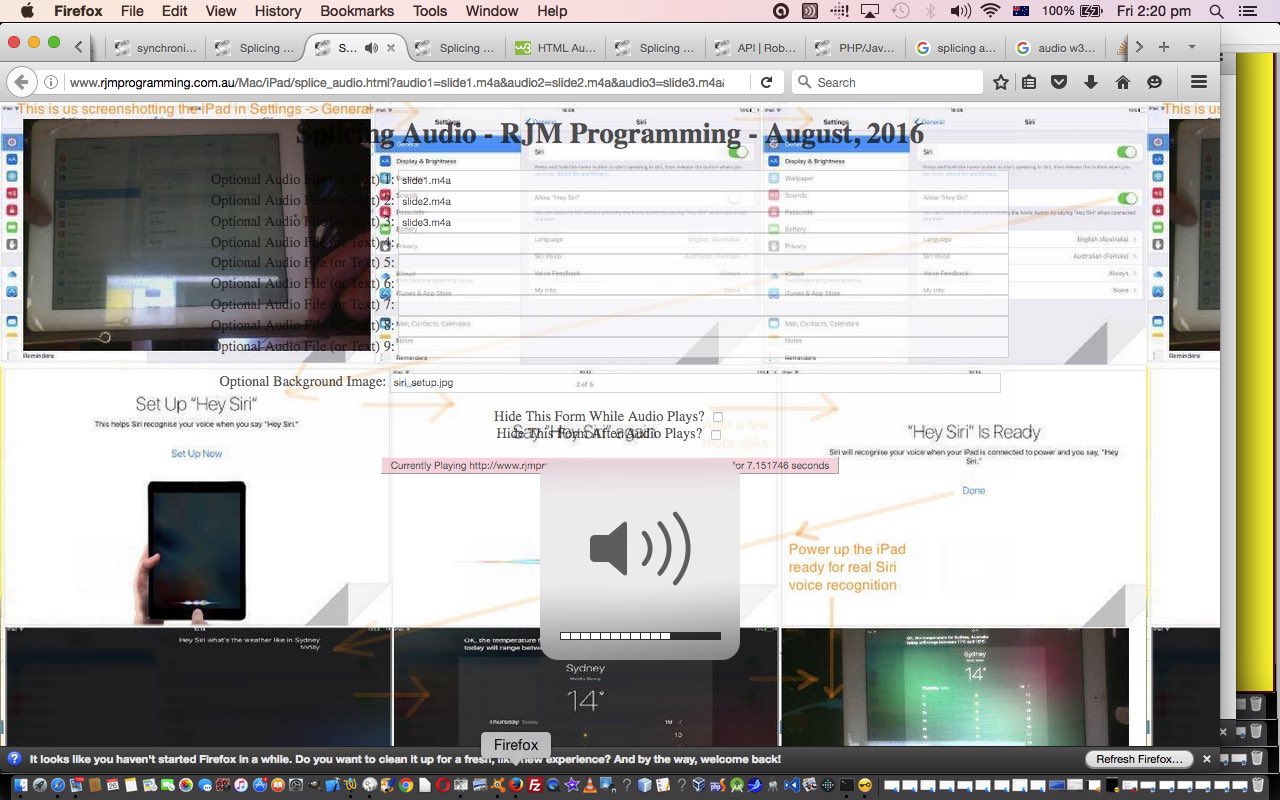Viewport: 1280px width, 800px height.
Task: Open the bookmarks list icon
Action: pyautogui.click(x=1029, y=82)
